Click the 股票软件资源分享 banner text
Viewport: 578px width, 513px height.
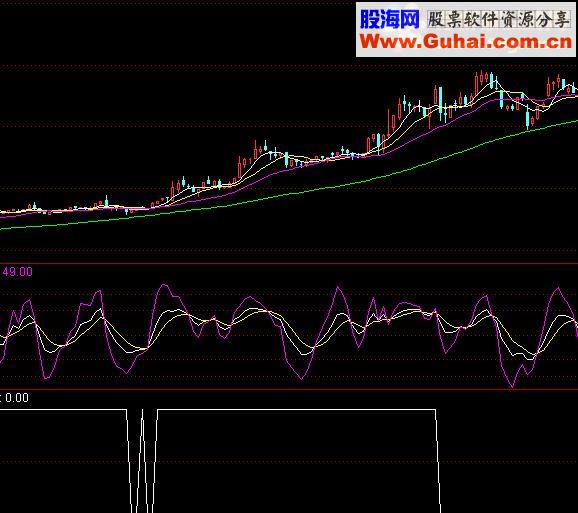[499, 19]
